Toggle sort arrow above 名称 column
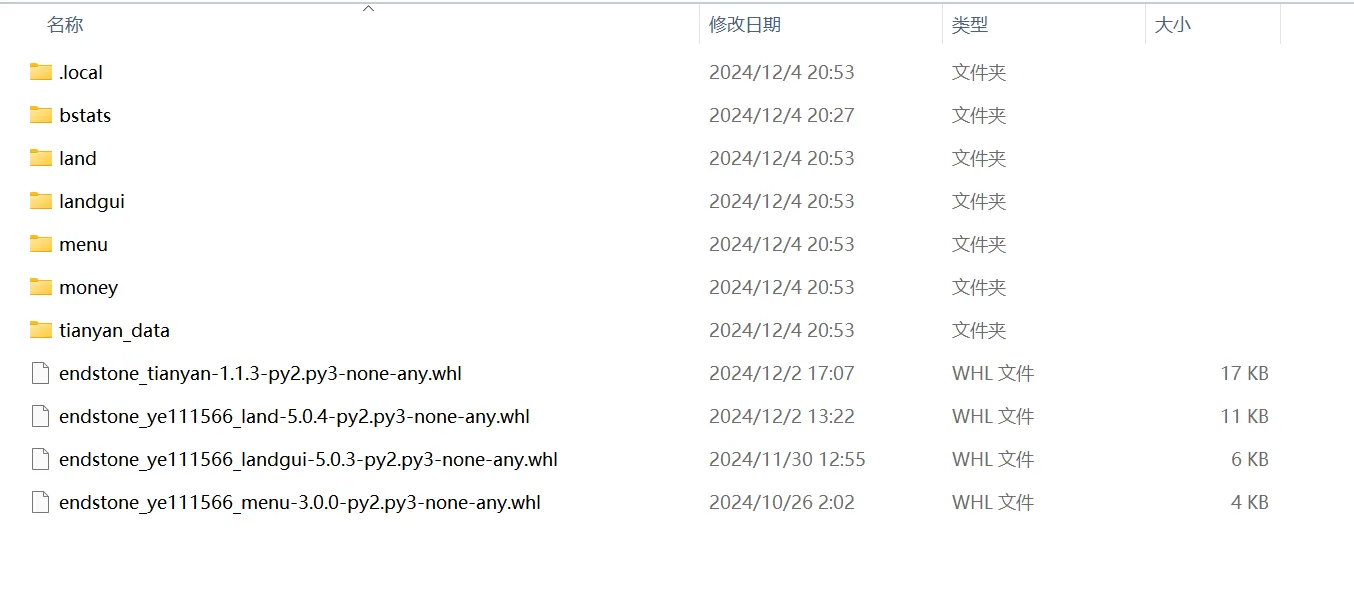This screenshot has height=590, width=1354. [x=368, y=8]
